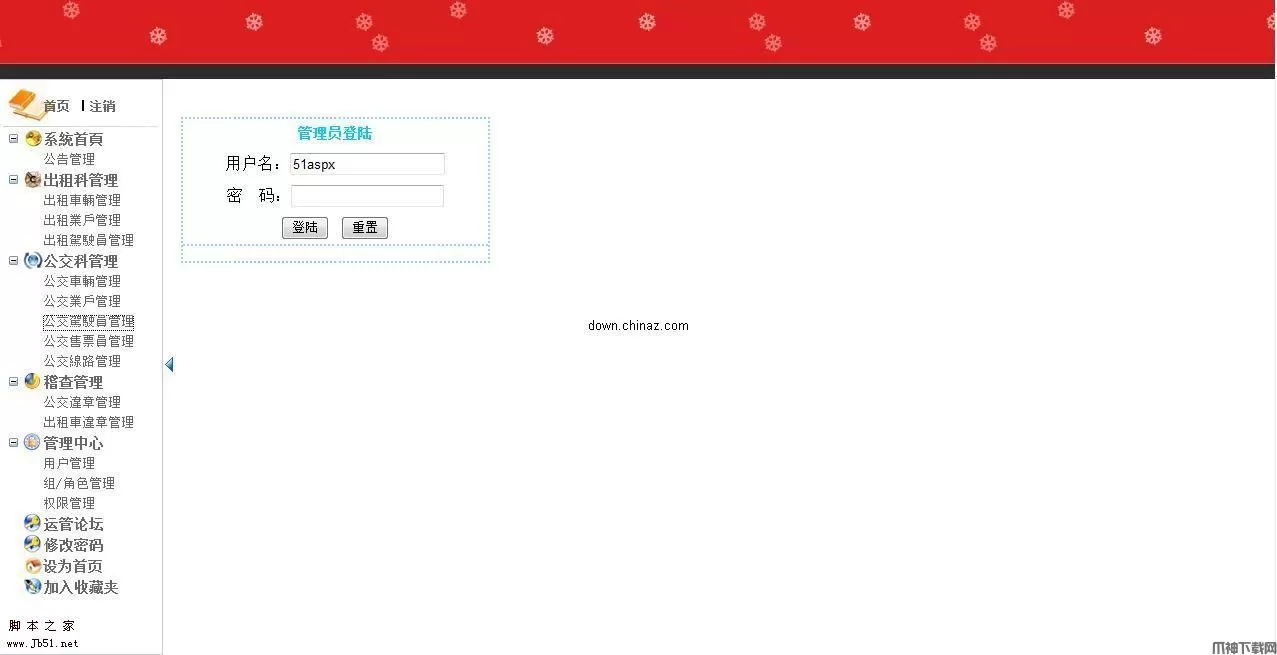This screenshot has width=1277, height=655.
Task: Open 运管论坛 link
Action: pyautogui.click(x=73, y=524)
